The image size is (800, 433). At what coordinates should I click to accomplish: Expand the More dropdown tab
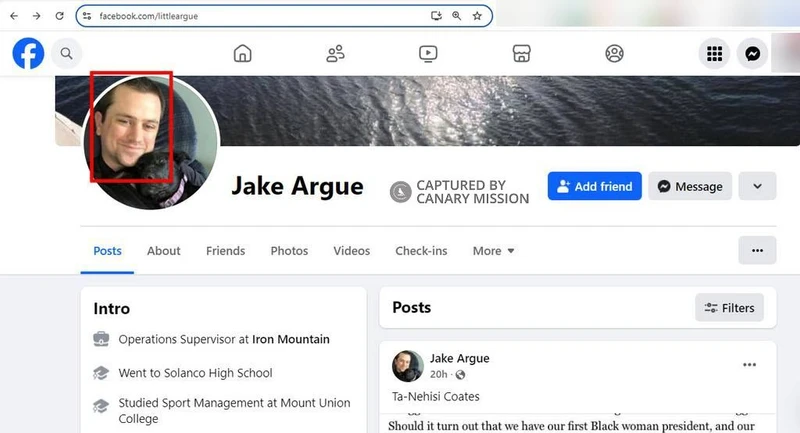click(x=493, y=251)
